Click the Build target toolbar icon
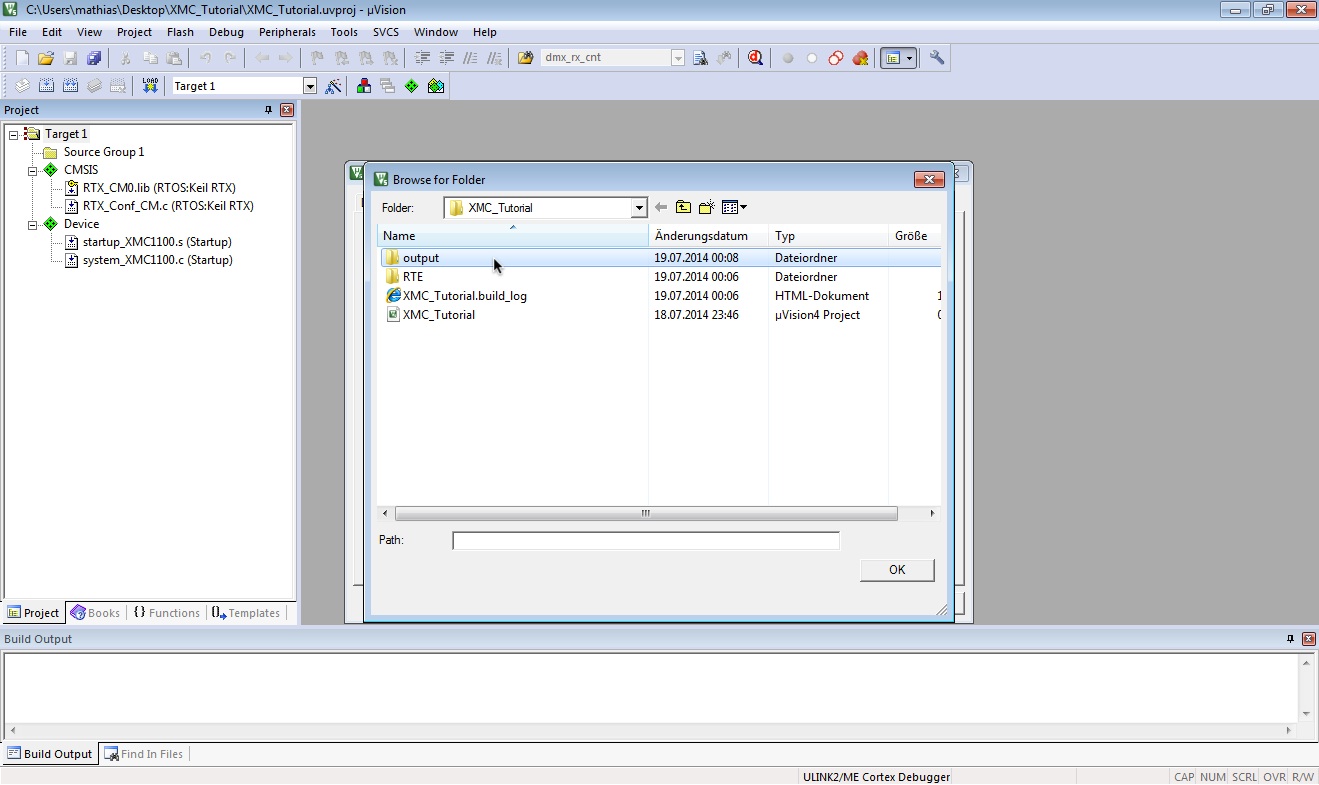 point(46,86)
